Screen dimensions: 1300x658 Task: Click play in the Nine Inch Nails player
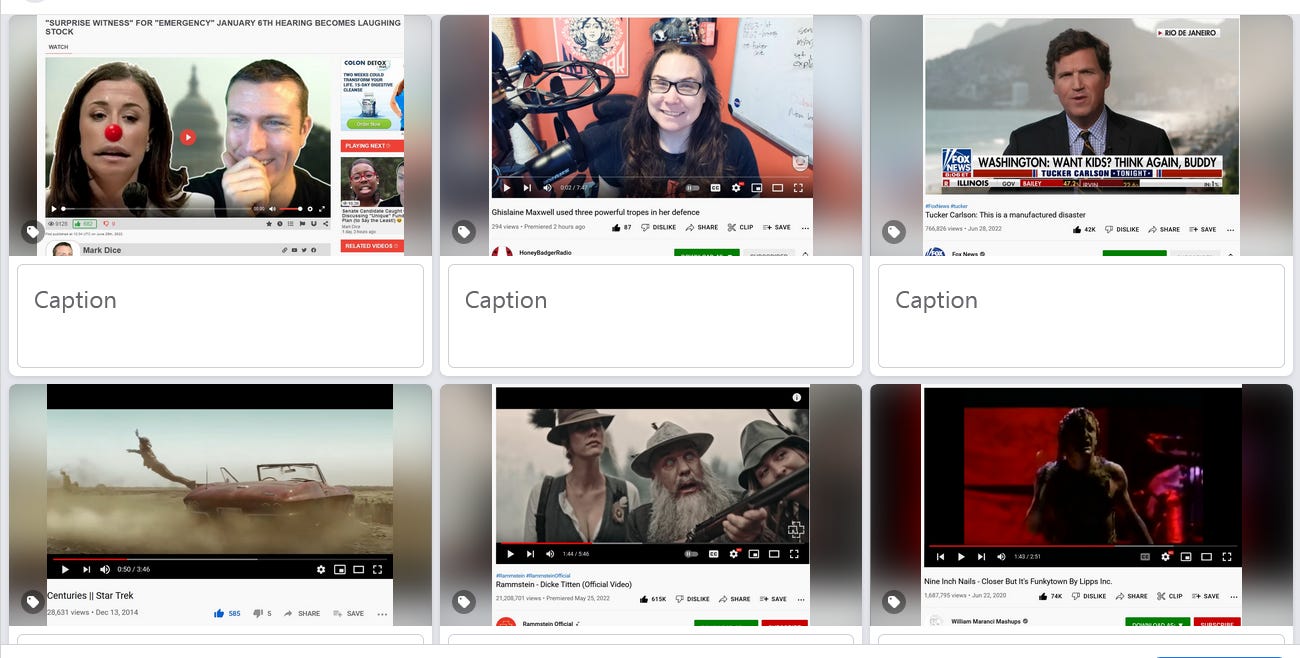point(961,556)
